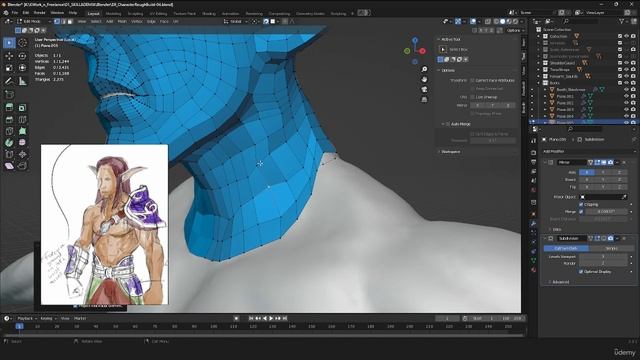Click the viewport pan hand icon
The height and width of the screenshot is (360, 640).
click(x=424, y=79)
